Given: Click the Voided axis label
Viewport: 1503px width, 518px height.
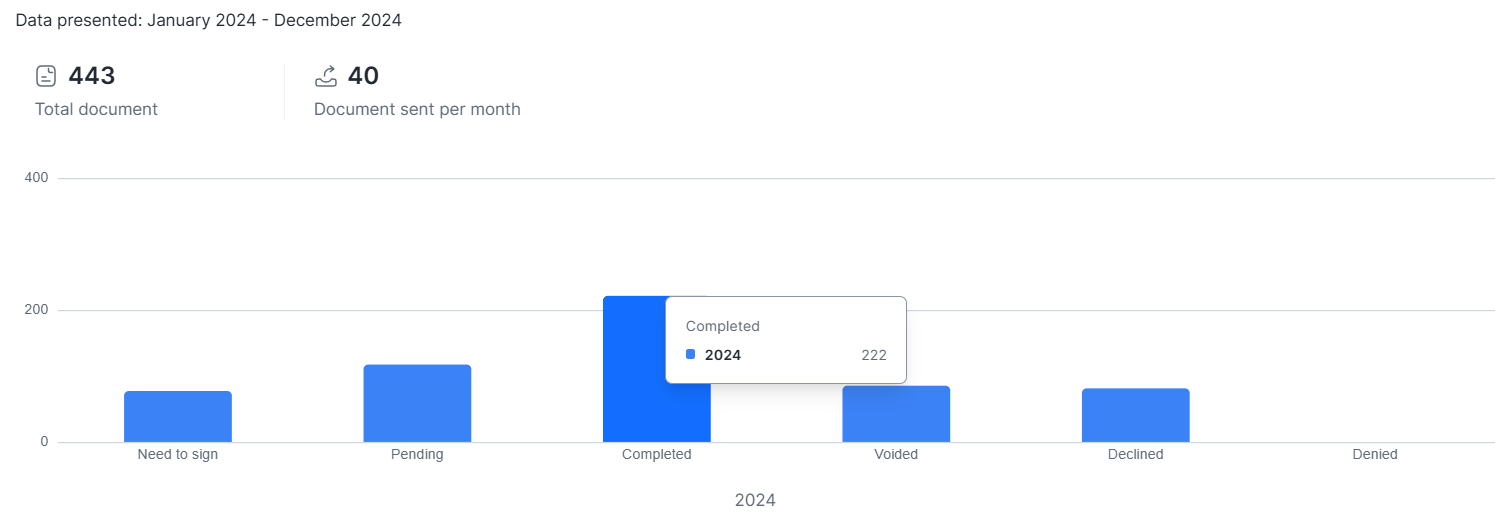Looking at the screenshot, I should tap(896, 454).
